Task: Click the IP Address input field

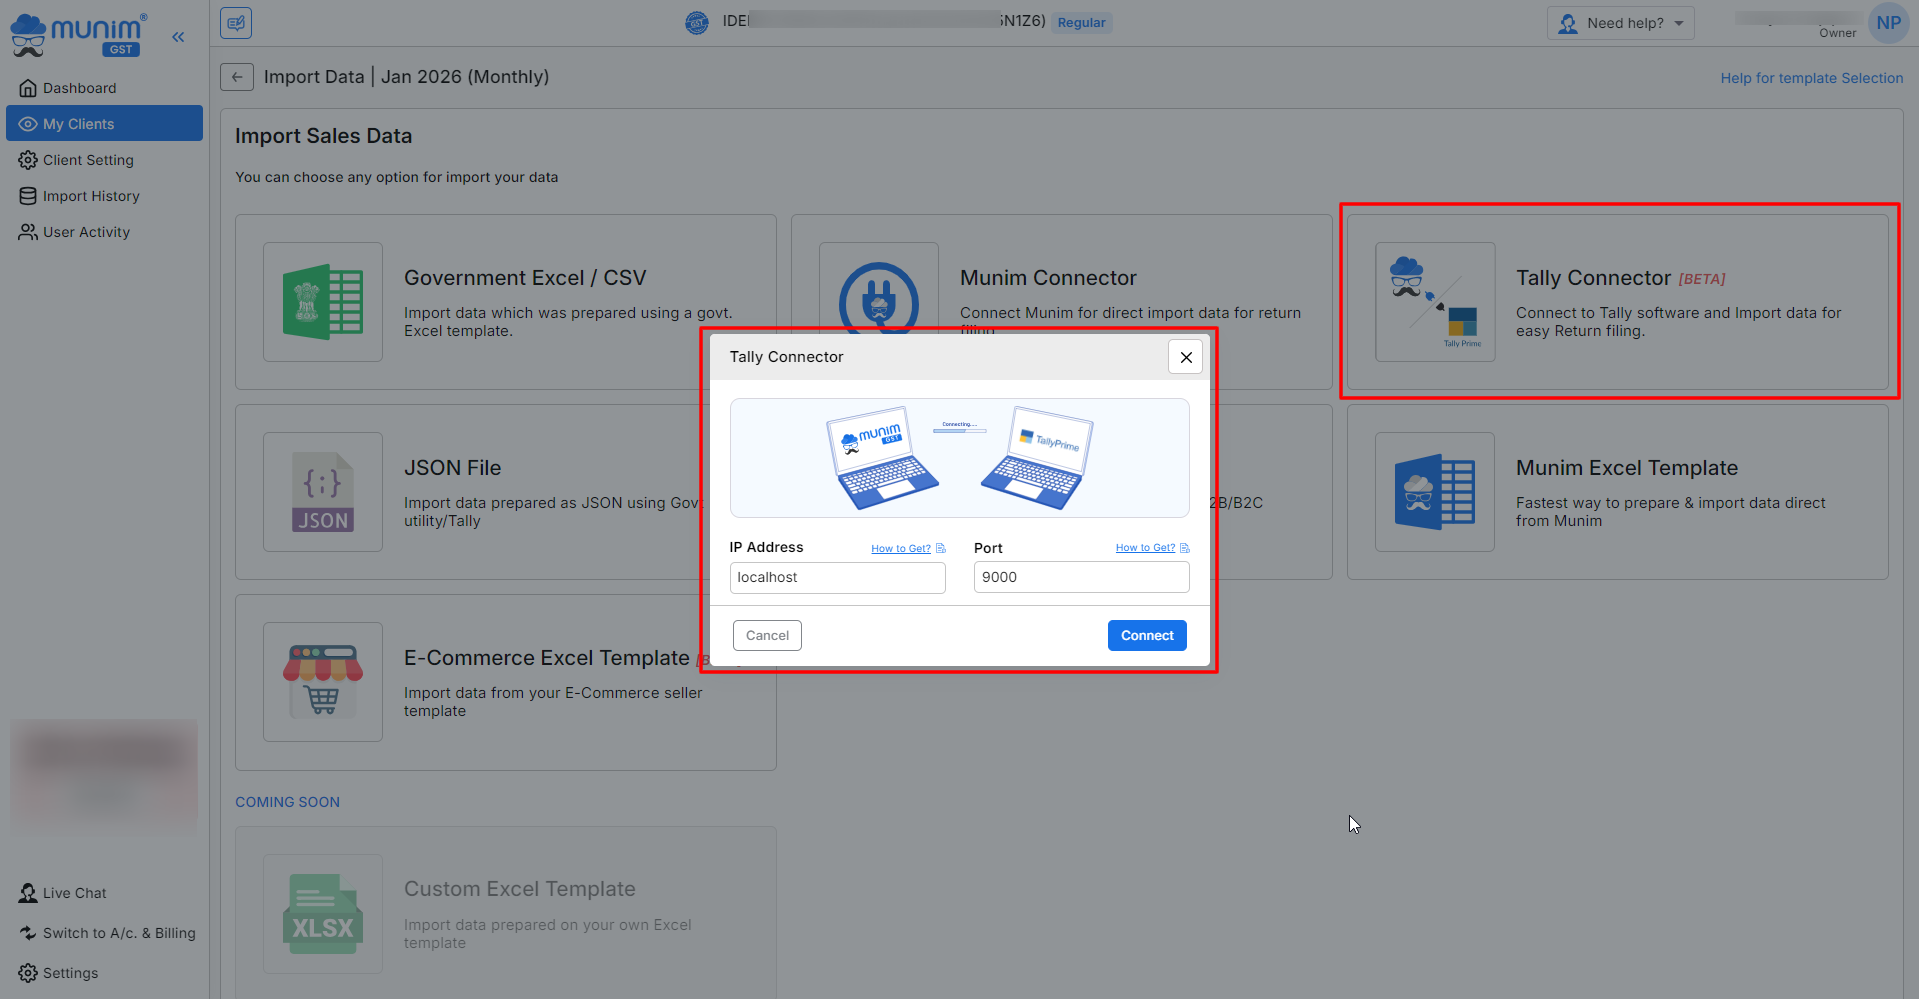Action: point(837,578)
